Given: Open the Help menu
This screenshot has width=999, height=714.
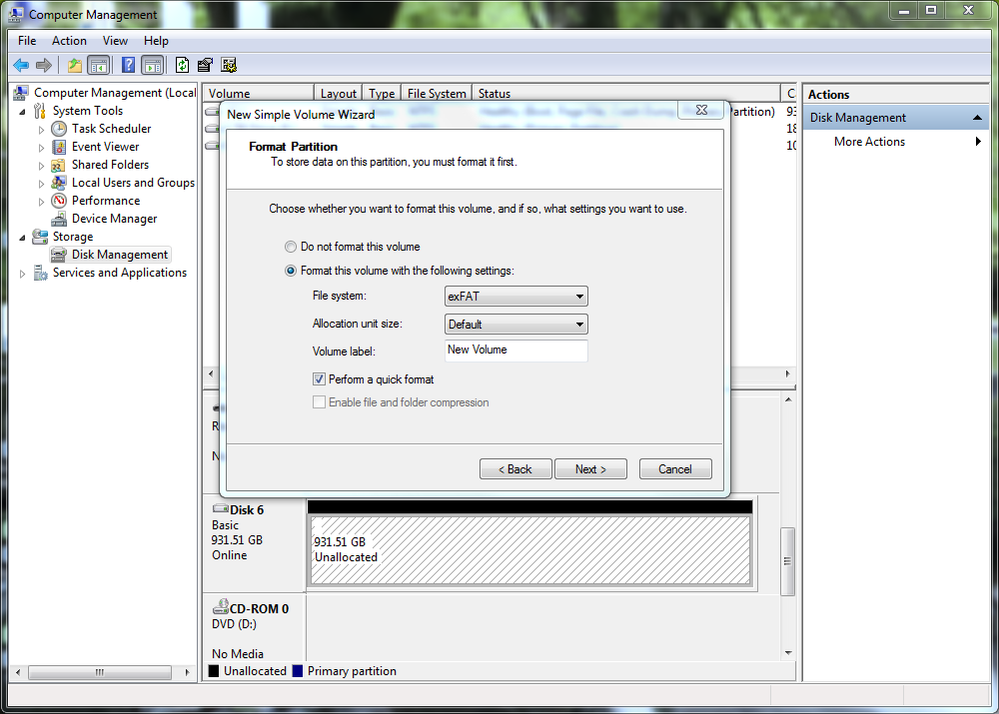Looking at the screenshot, I should [x=156, y=41].
